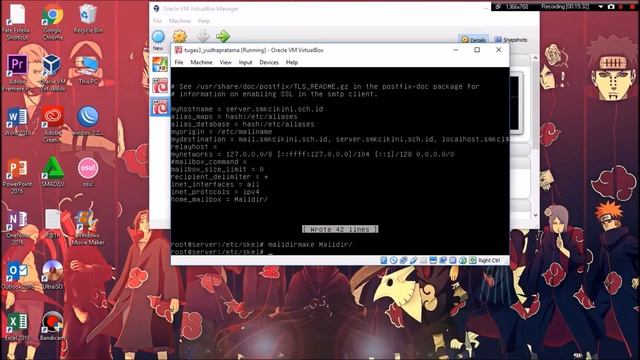Image resolution: width=640 pixels, height=360 pixels.
Task: Open Input menu in the VM window
Action: 245,62
